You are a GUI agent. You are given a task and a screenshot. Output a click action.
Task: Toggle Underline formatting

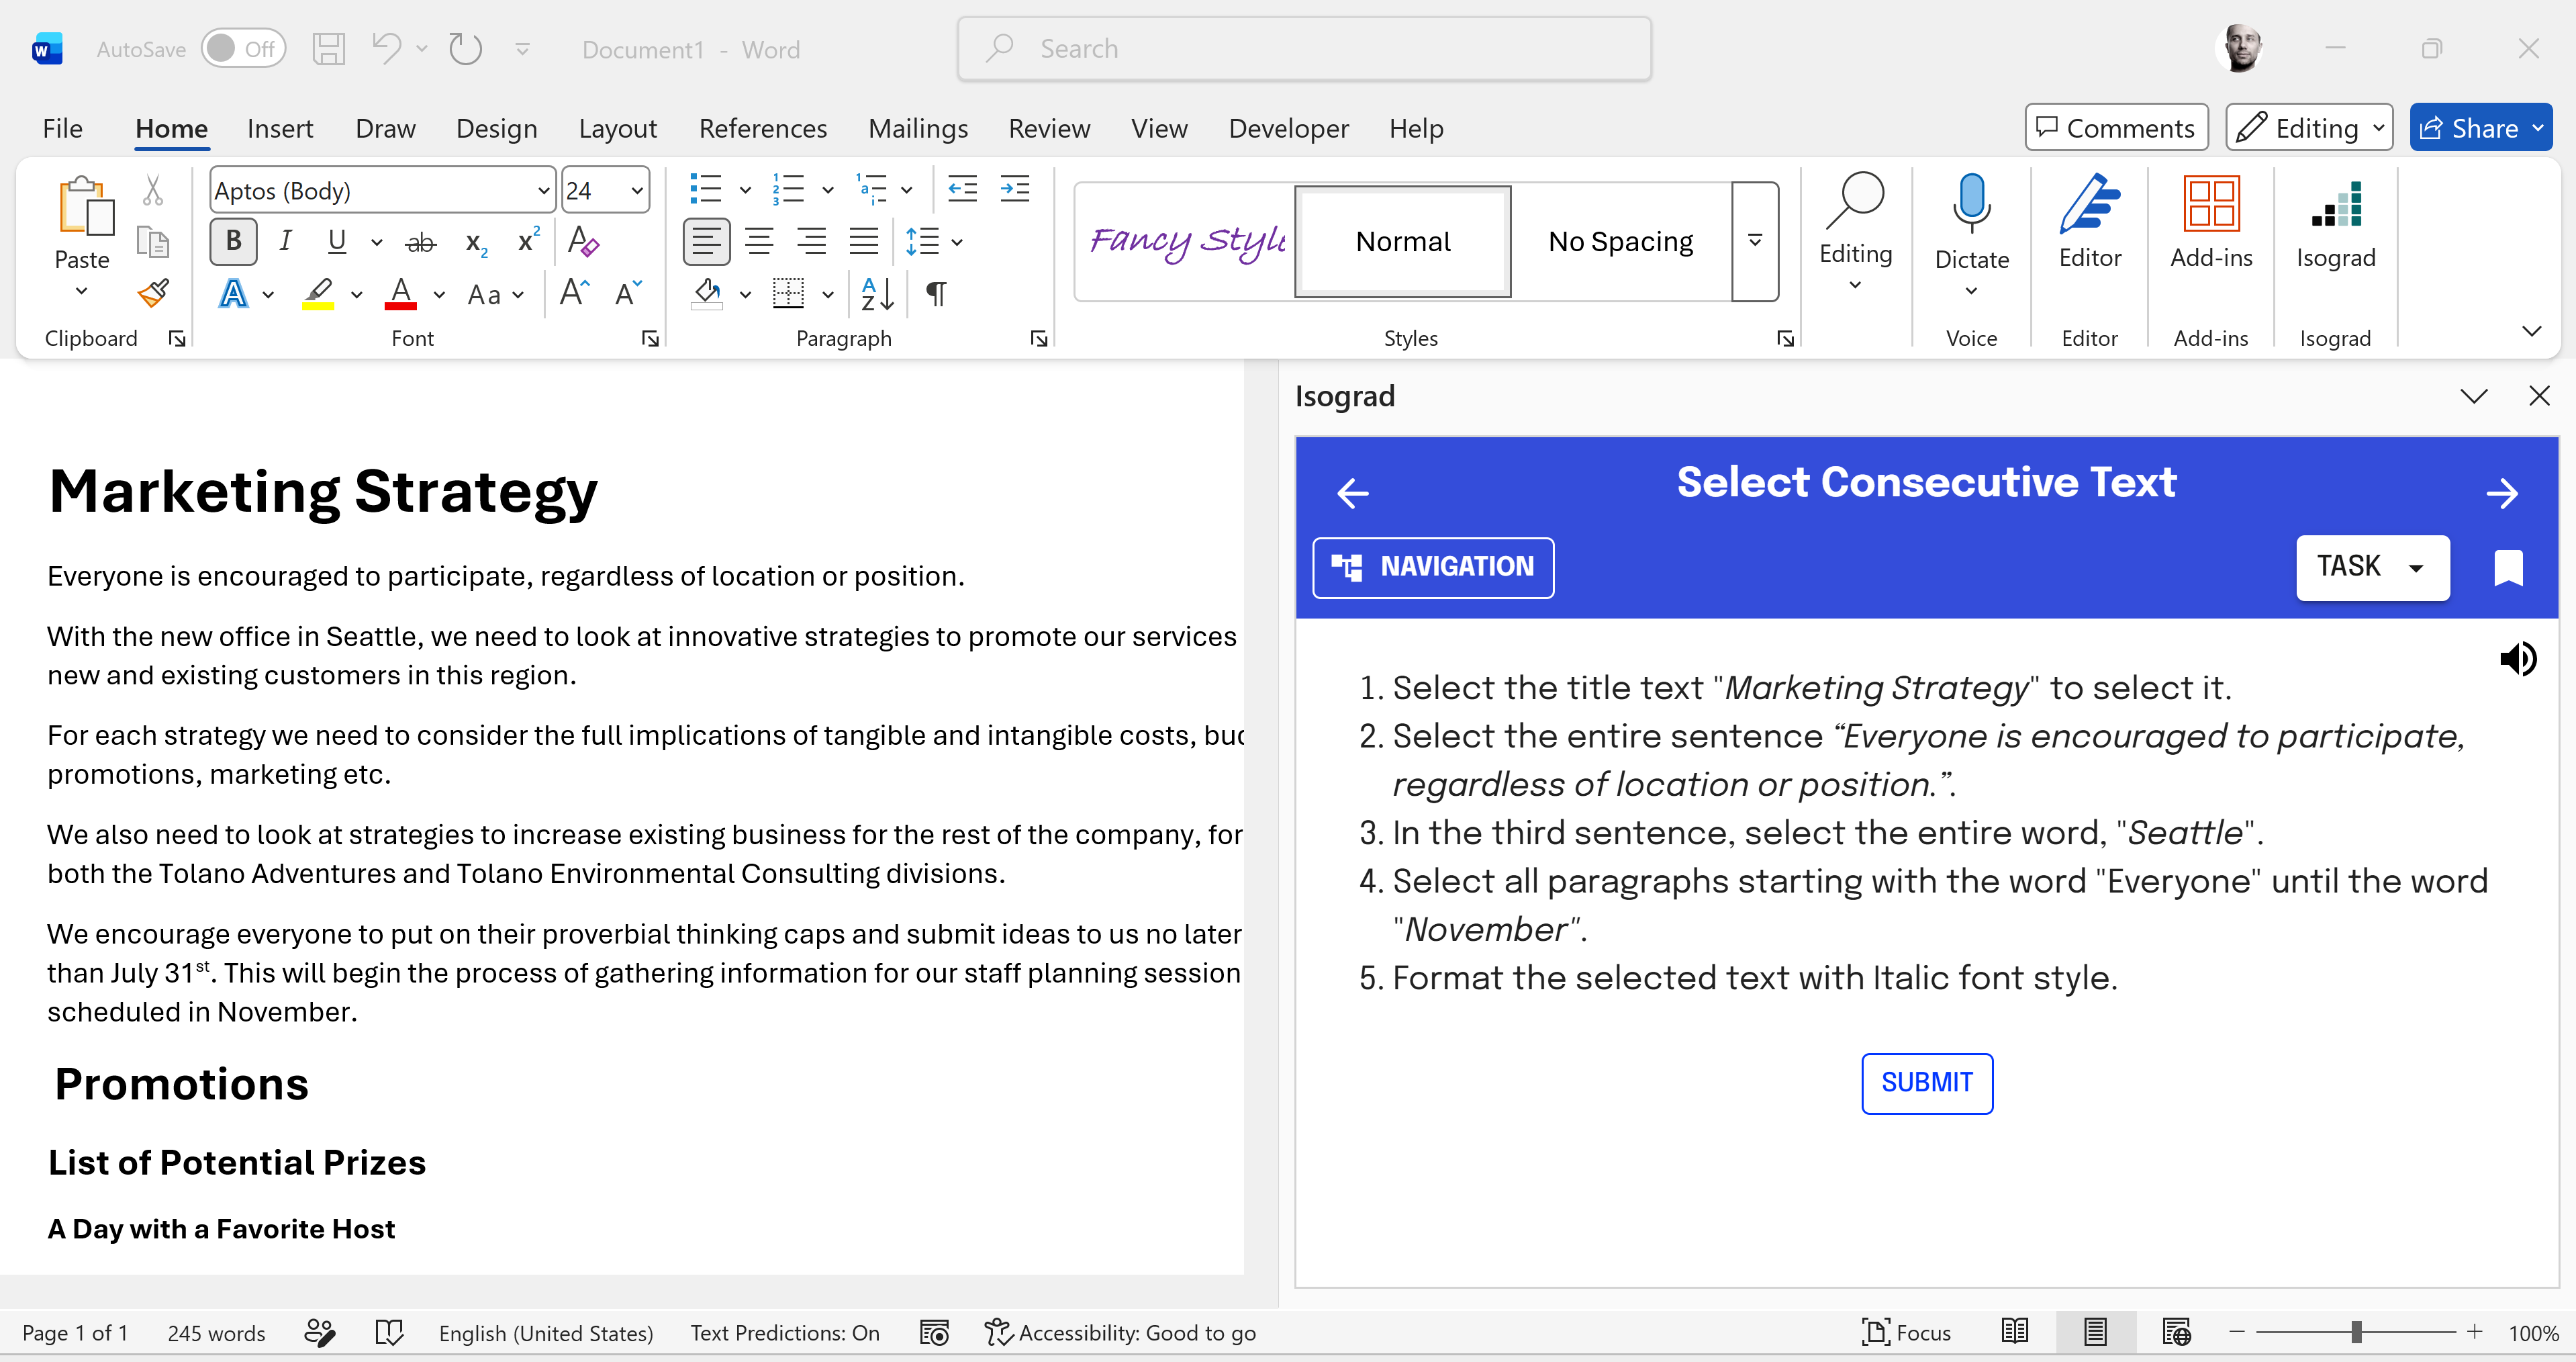(x=337, y=241)
